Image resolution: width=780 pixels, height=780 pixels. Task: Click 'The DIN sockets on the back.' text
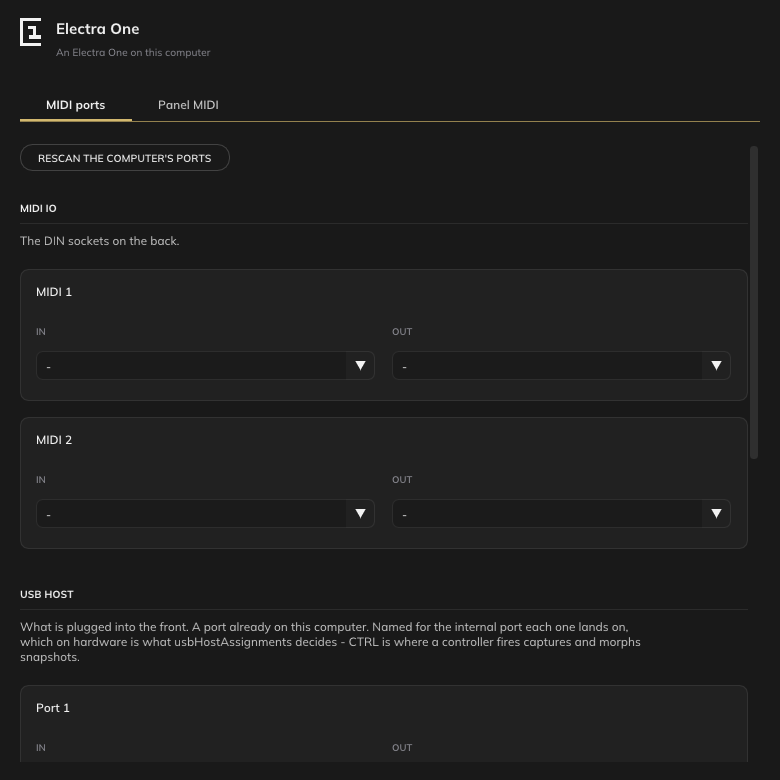[x=99, y=241]
